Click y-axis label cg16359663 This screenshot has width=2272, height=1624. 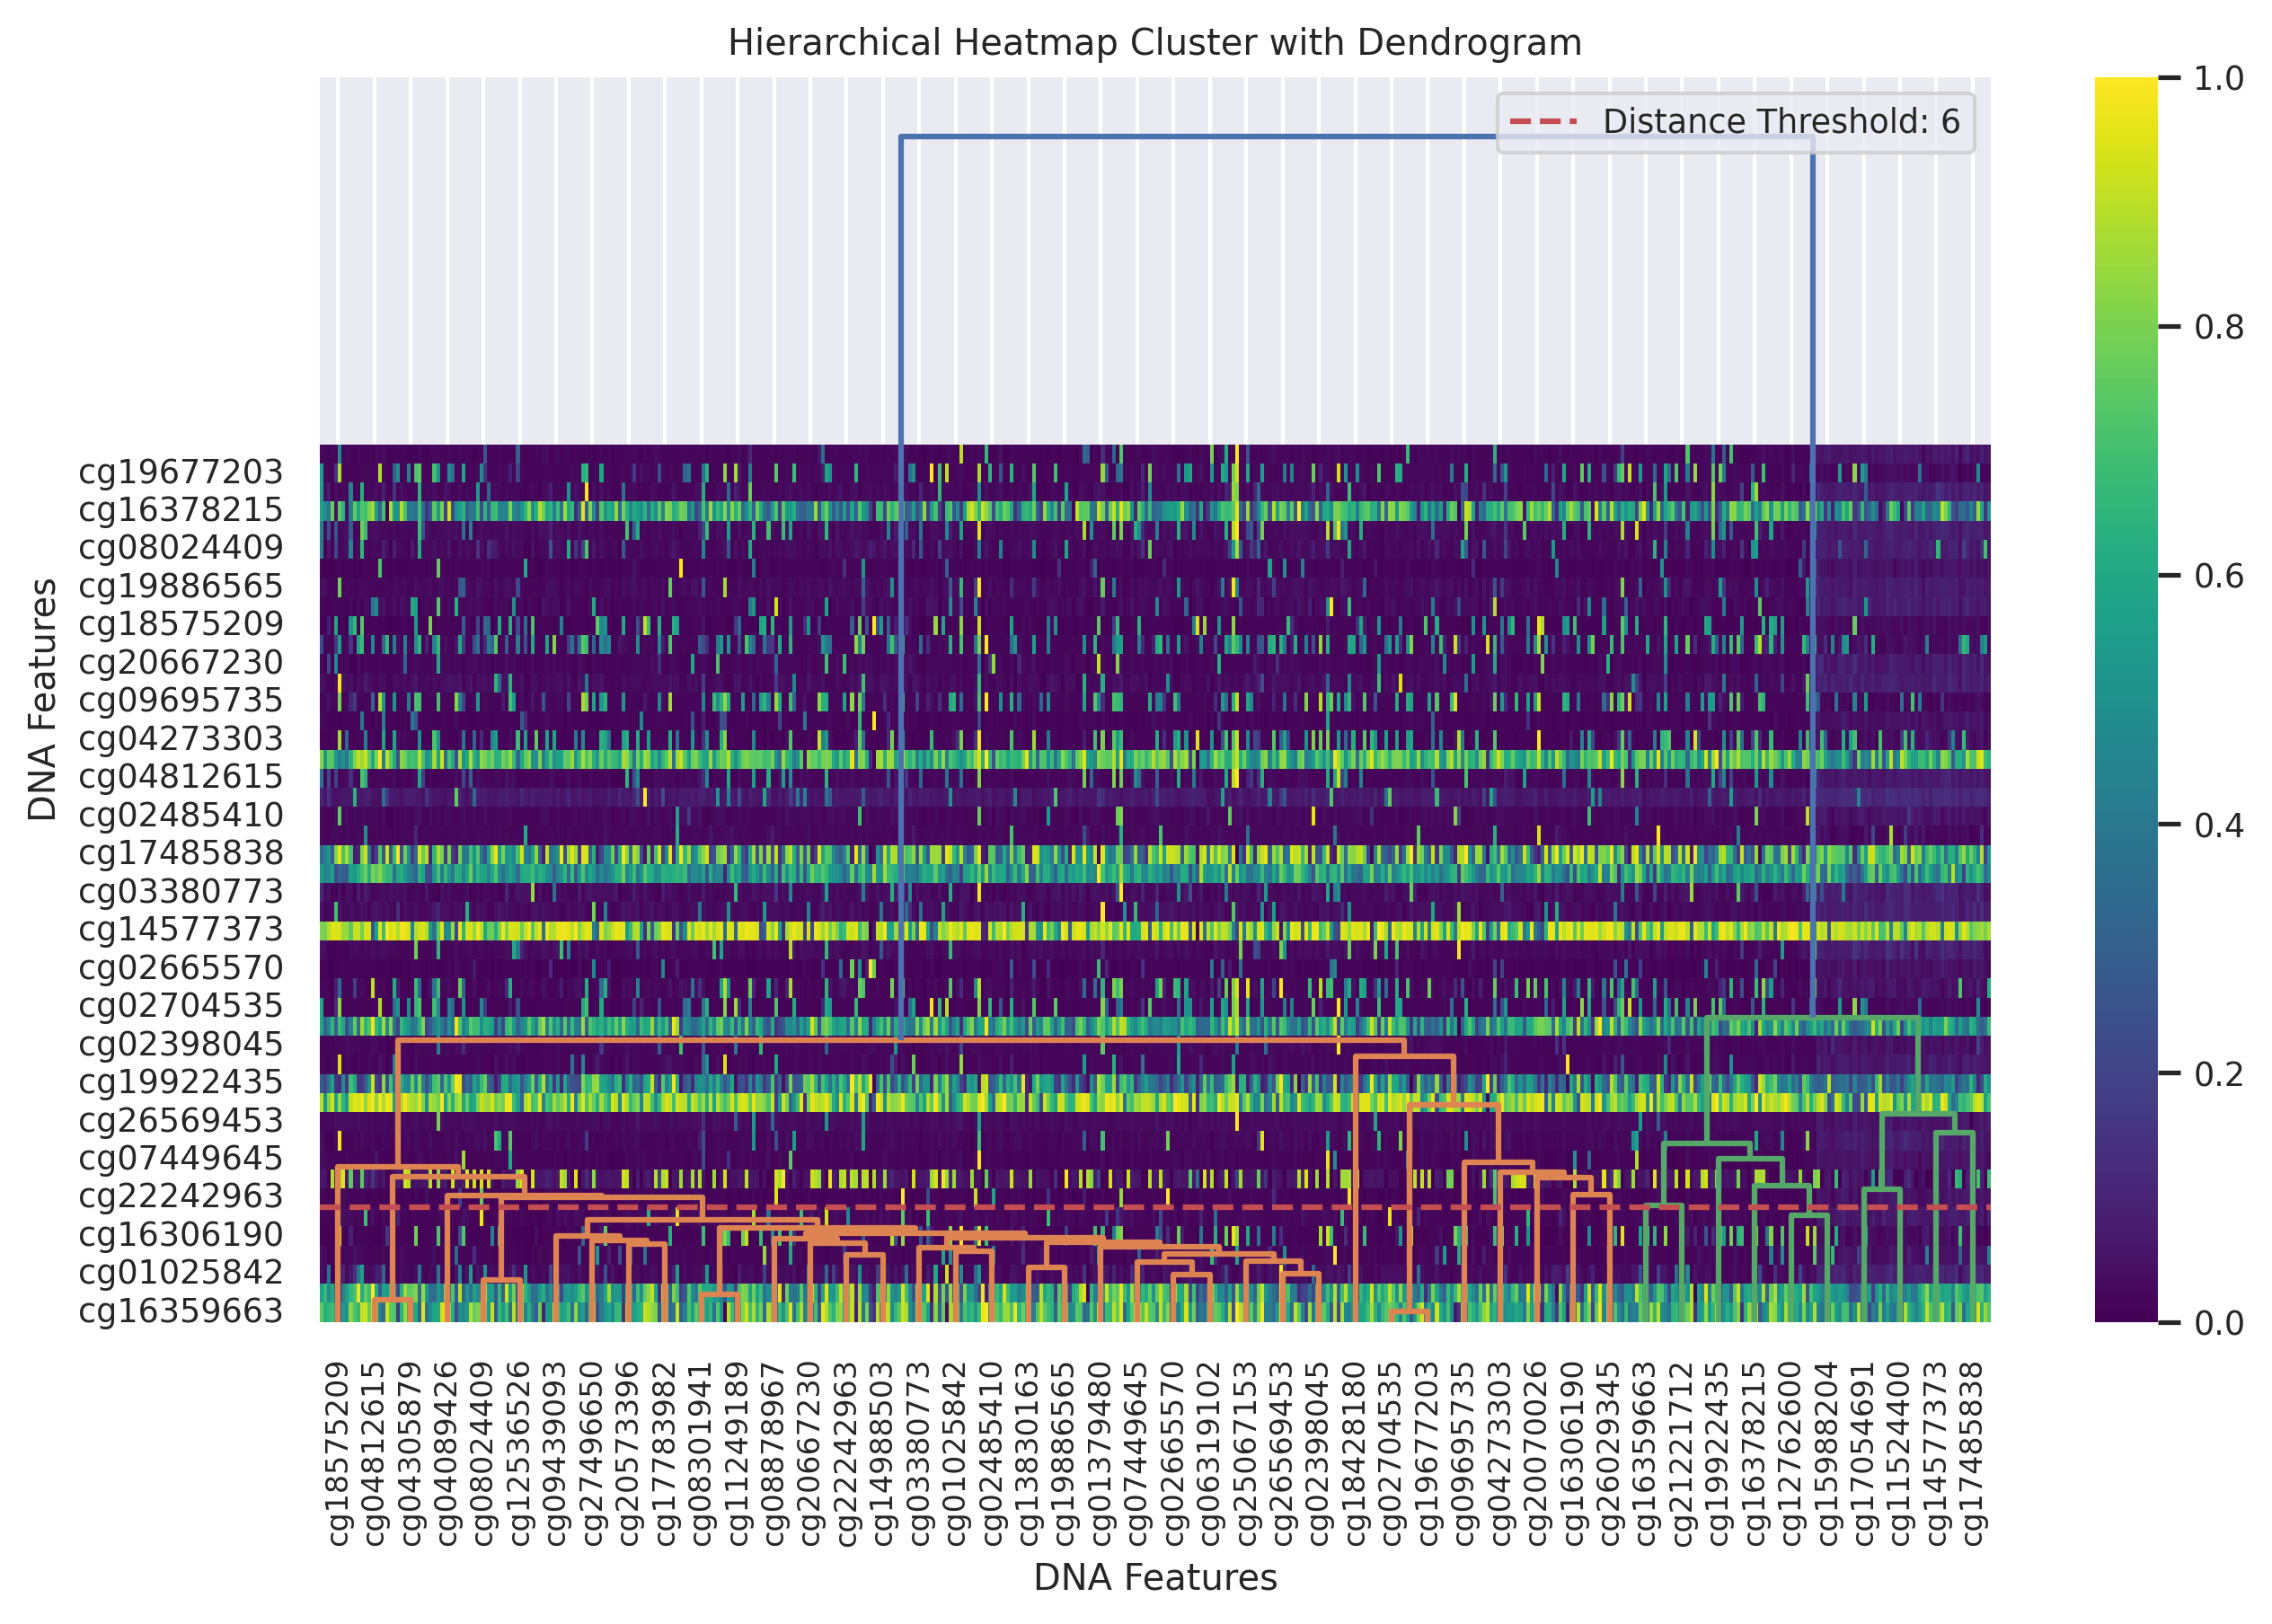point(181,1311)
